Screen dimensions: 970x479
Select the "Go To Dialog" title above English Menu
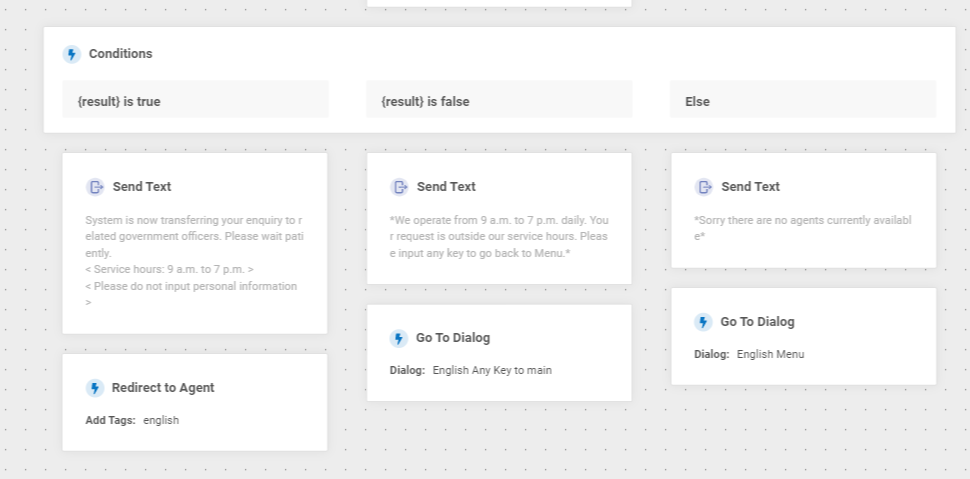click(757, 322)
